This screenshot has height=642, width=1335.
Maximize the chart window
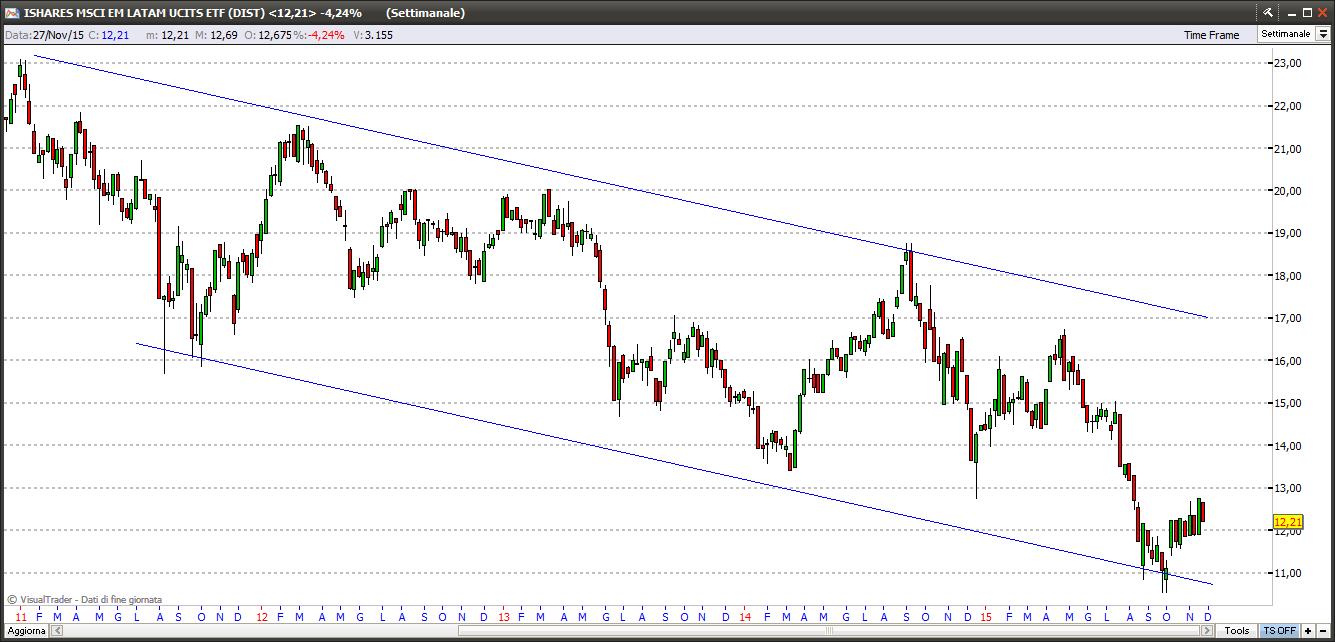coord(1306,12)
